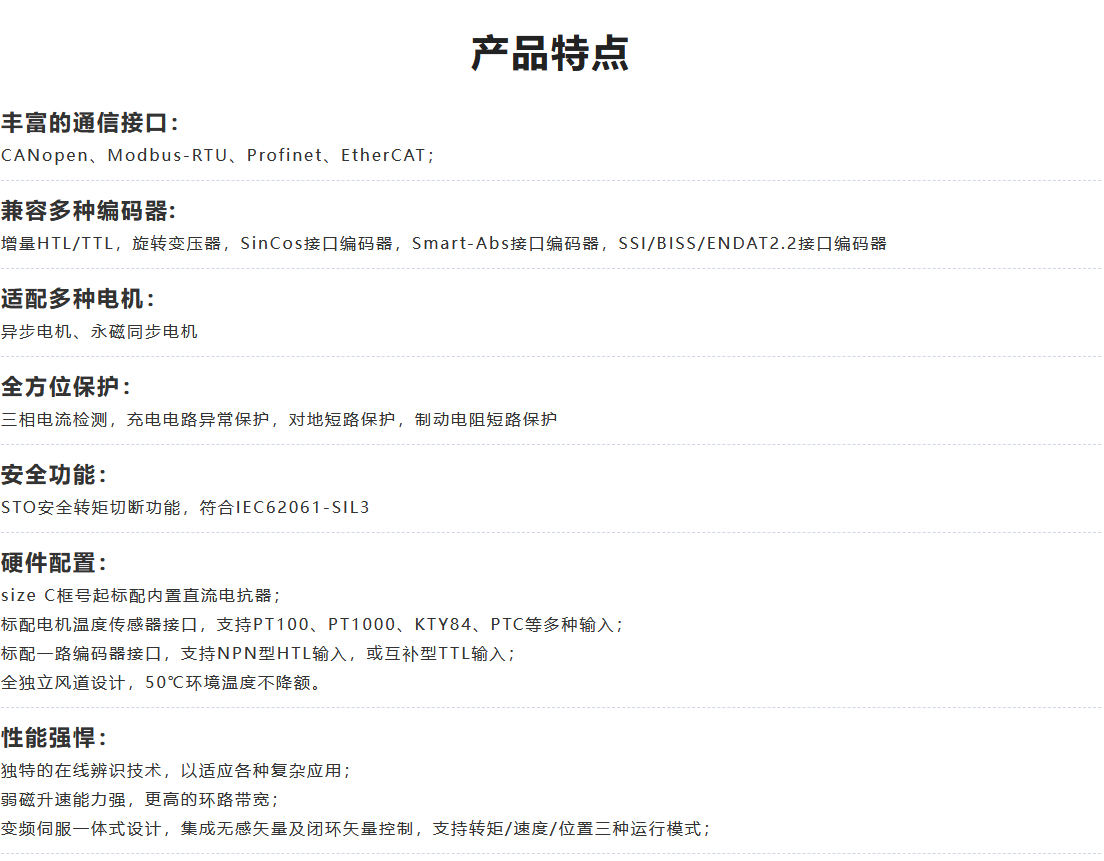The height and width of the screenshot is (861, 1104).
Task: Click the line starting "独特的在线辨识技术"
Action: (176, 771)
